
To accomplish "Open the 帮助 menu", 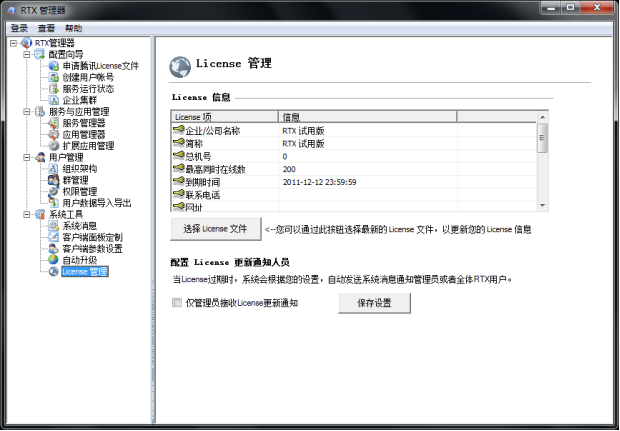I will coord(74,28).
